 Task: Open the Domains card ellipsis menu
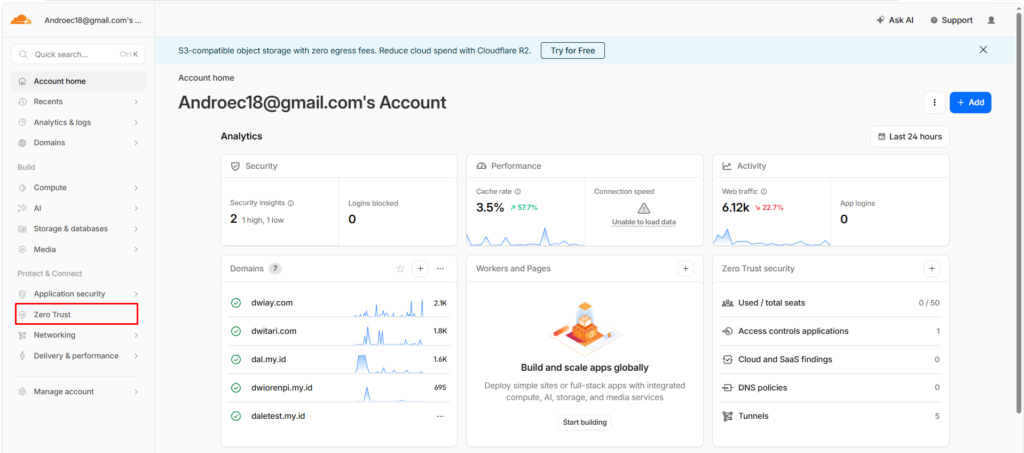click(440, 268)
